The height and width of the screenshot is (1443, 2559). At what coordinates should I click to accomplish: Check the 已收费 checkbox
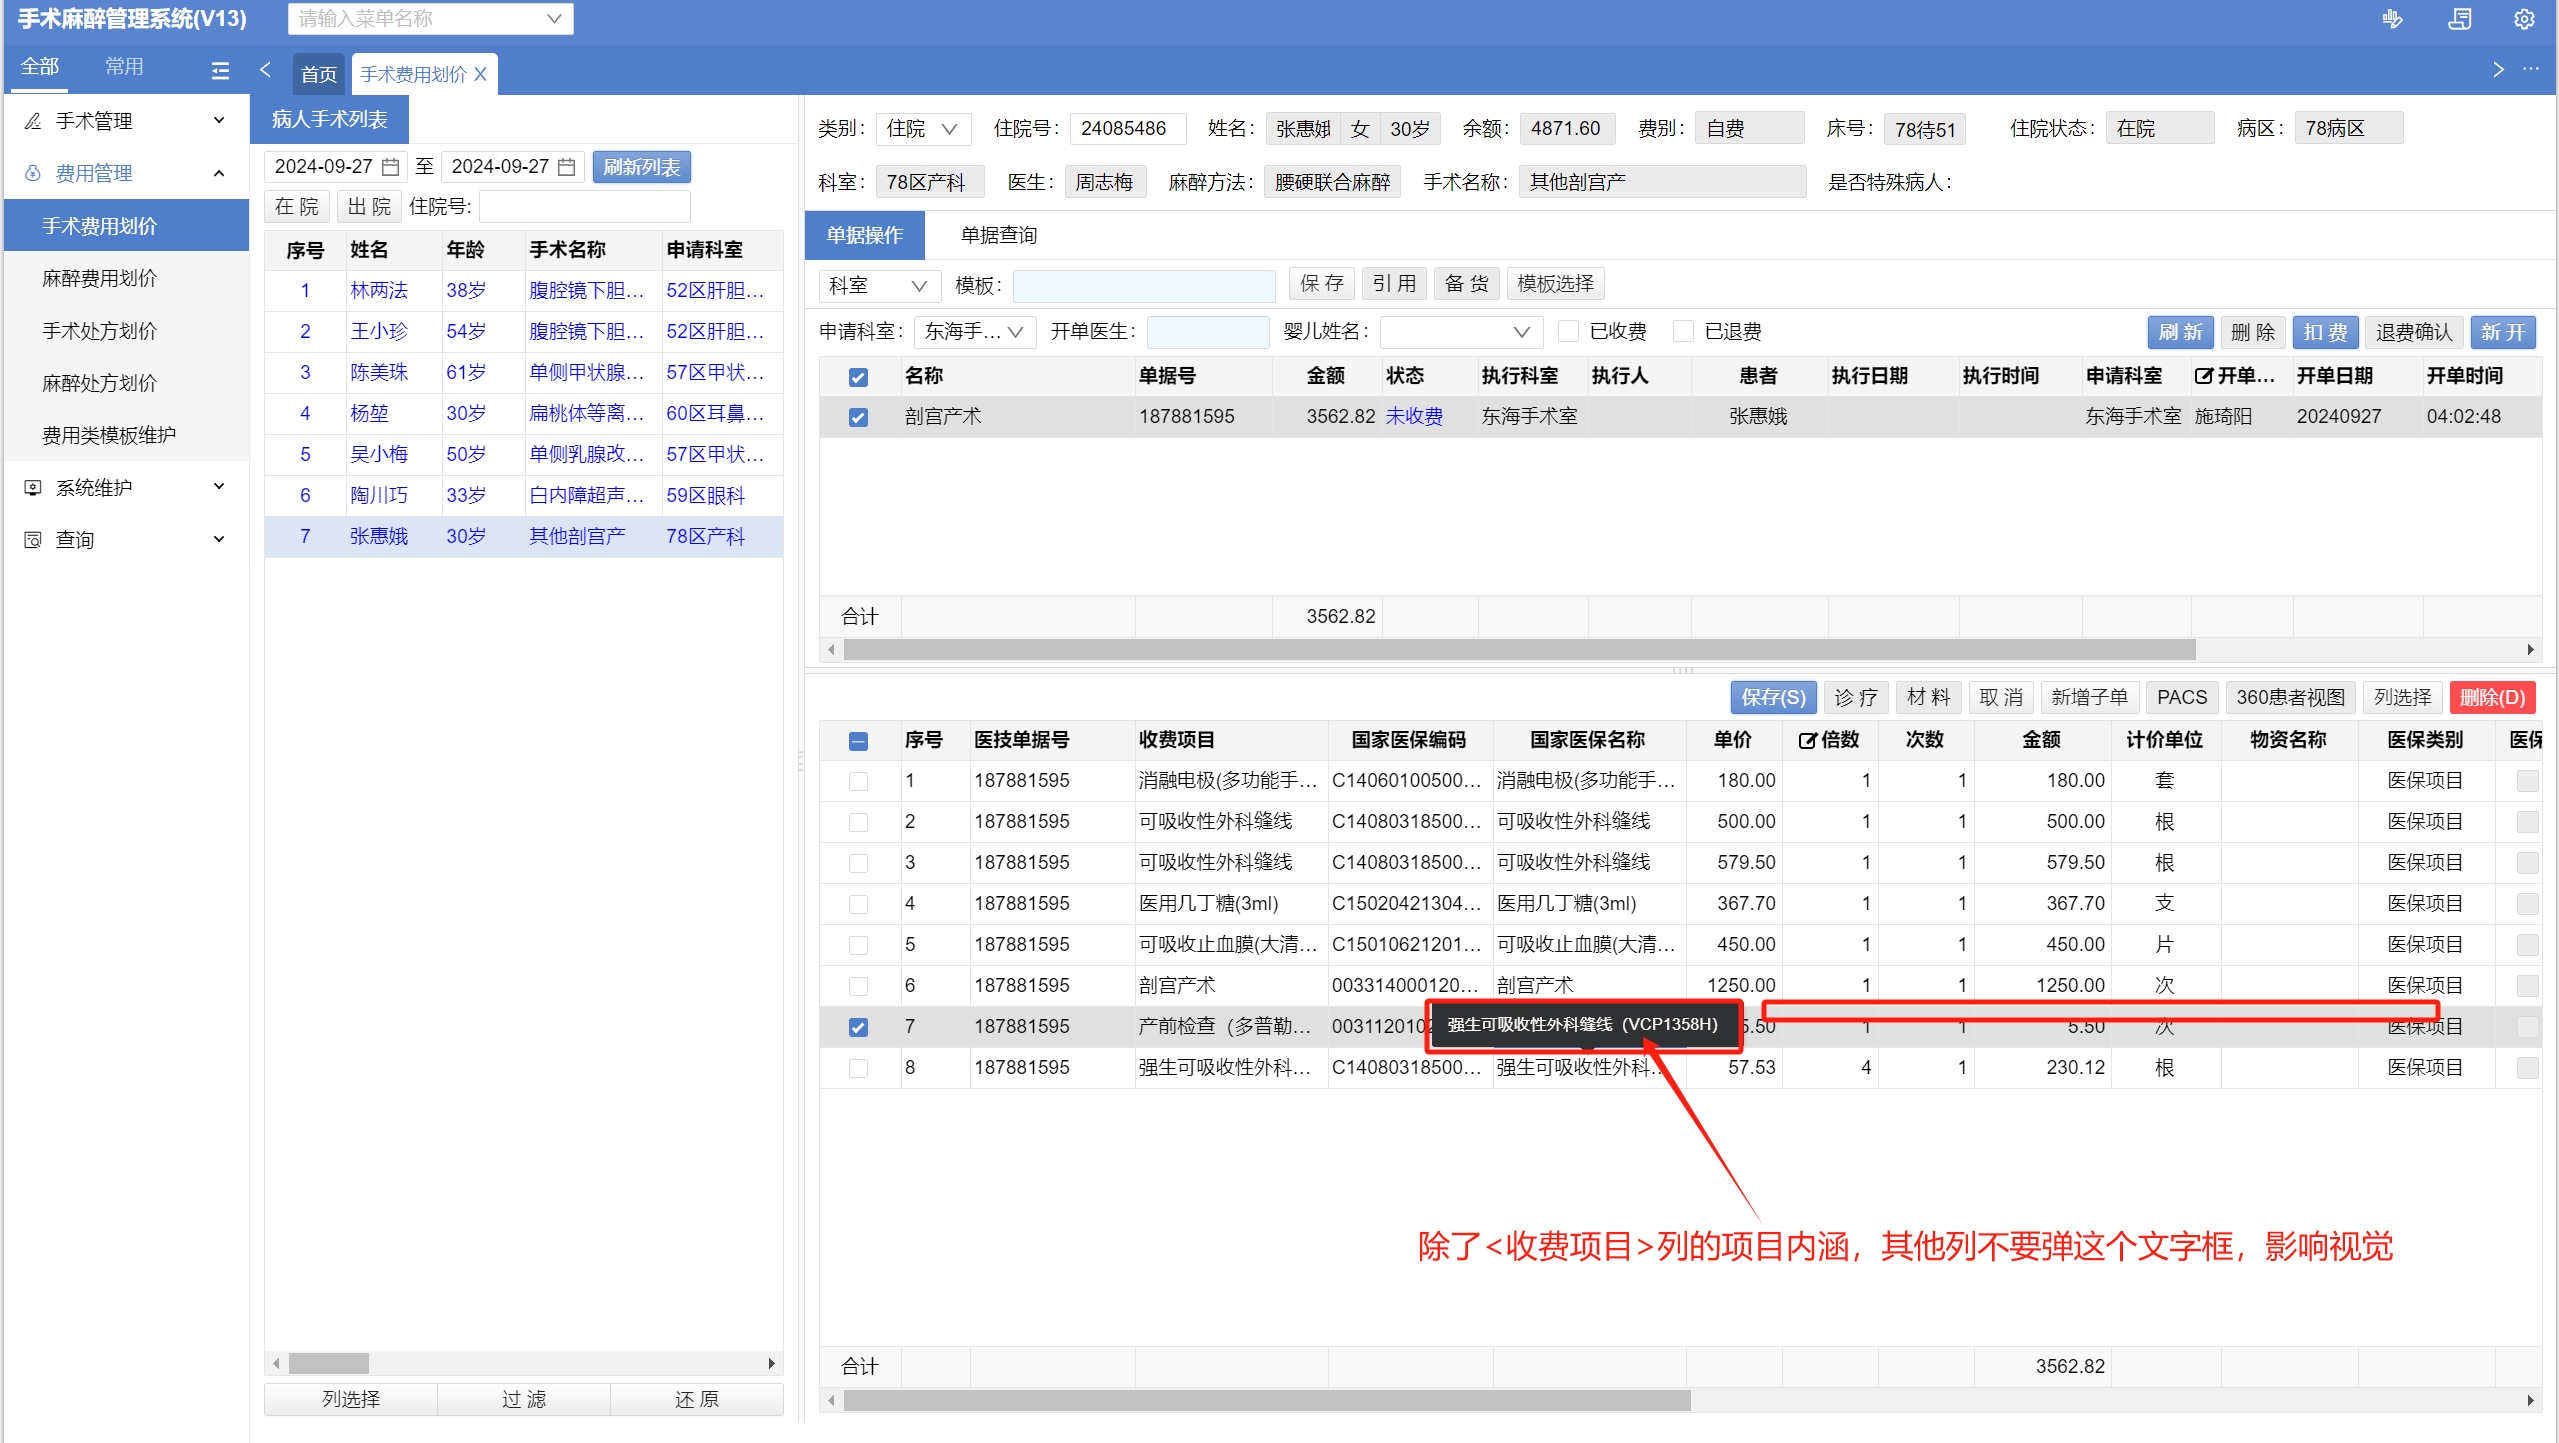point(1569,331)
